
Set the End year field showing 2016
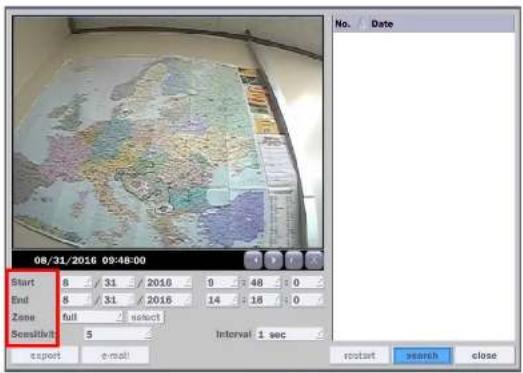[x=168, y=300]
